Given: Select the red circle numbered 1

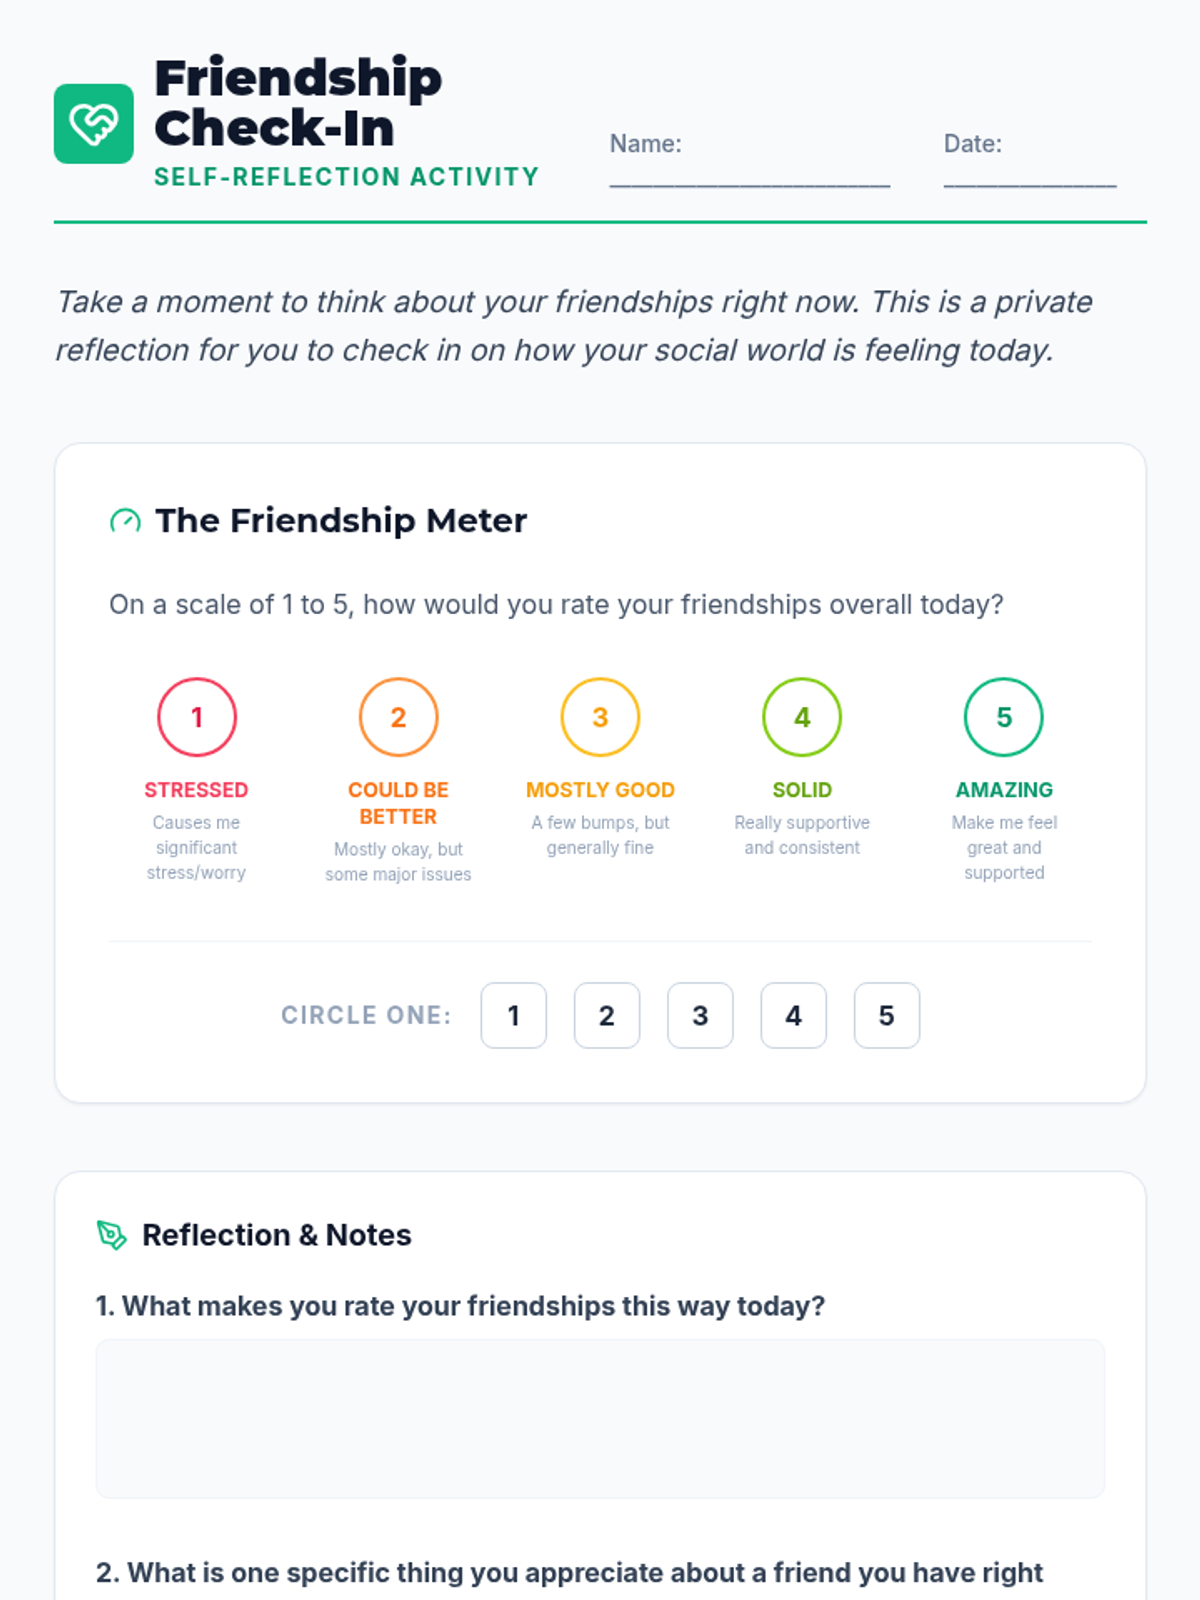Looking at the screenshot, I should point(196,717).
